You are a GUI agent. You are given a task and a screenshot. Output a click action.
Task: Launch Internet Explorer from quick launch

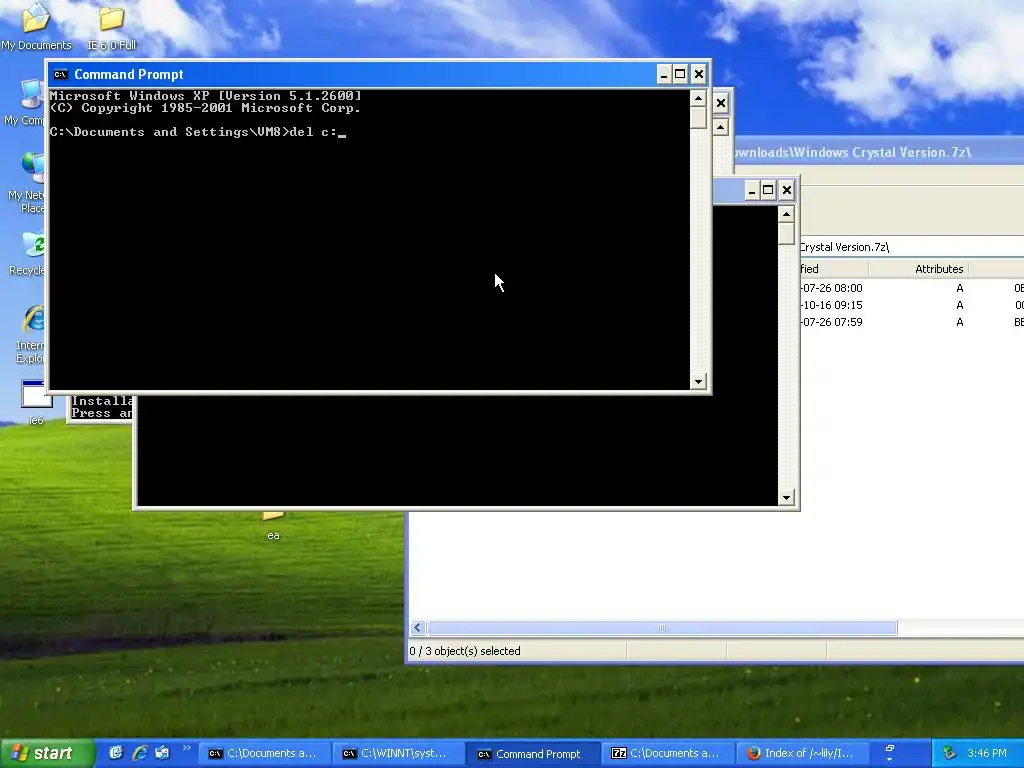coord(139,753)
